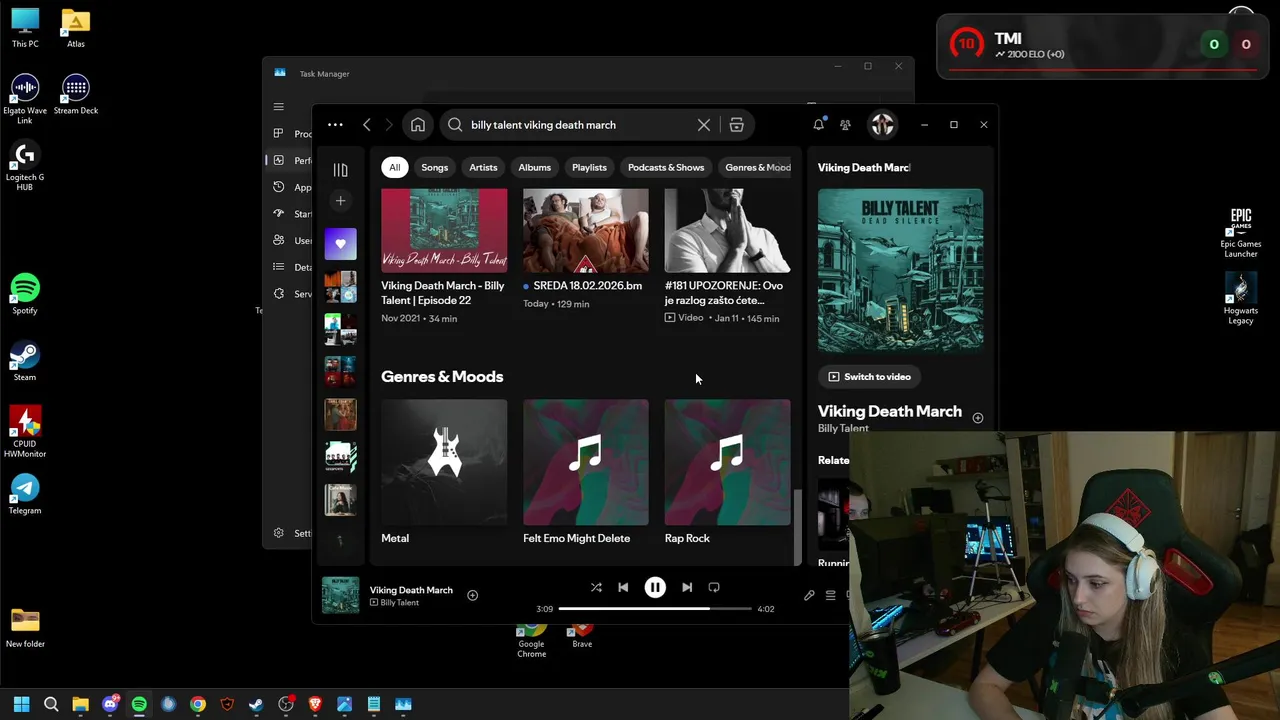Screen dimensions: 1280x720
Task: Filter results by Songs
Action: (435, 168)
